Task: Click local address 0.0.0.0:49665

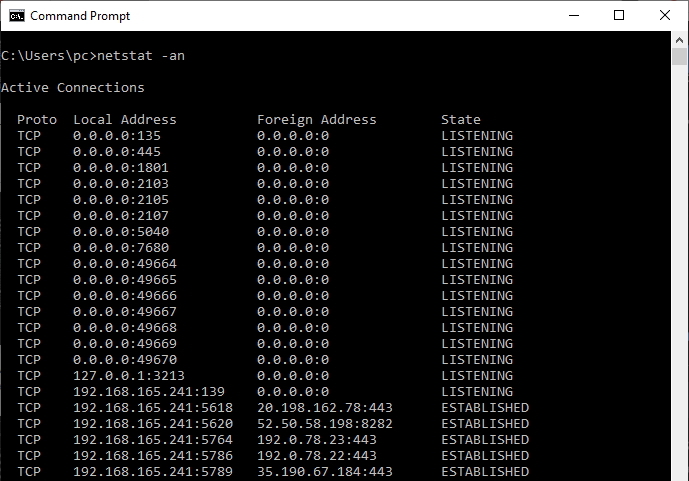Action: [125, 279]
